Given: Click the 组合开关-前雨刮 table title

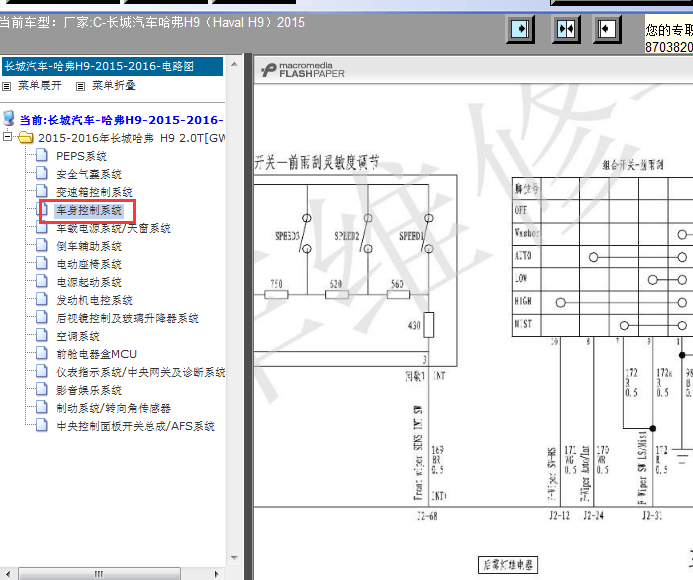Looking at the screenshot, I should click(632, 165).
